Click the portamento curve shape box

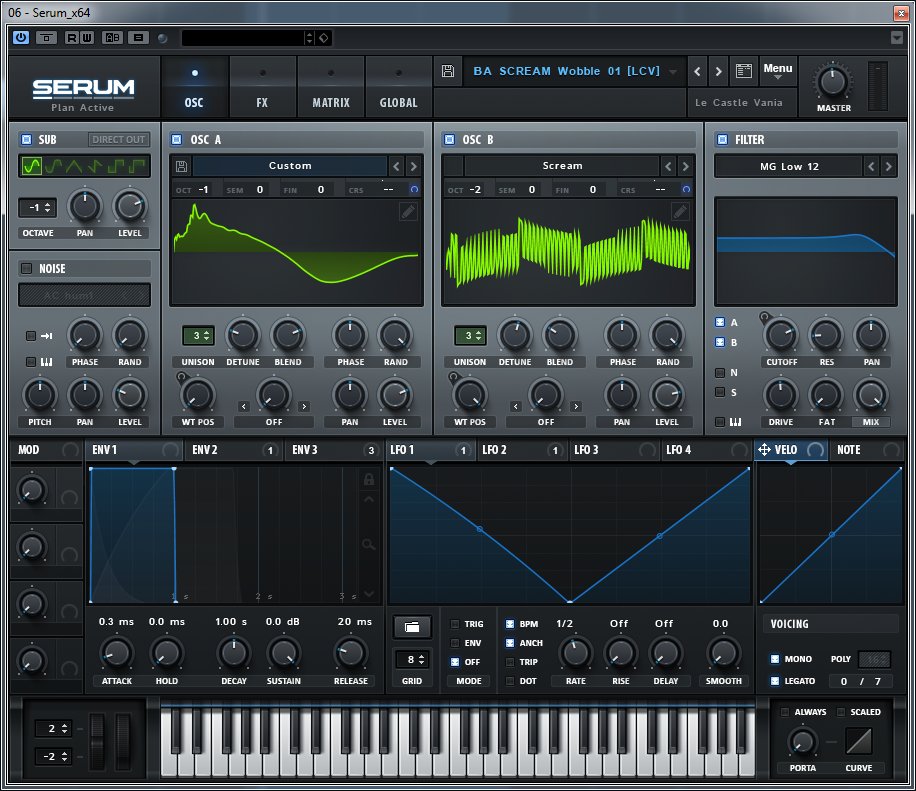859,741
